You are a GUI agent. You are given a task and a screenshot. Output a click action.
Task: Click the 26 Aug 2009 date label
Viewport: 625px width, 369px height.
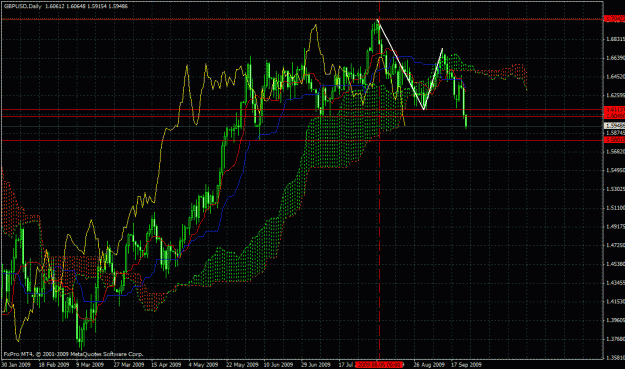coord(429,364)
